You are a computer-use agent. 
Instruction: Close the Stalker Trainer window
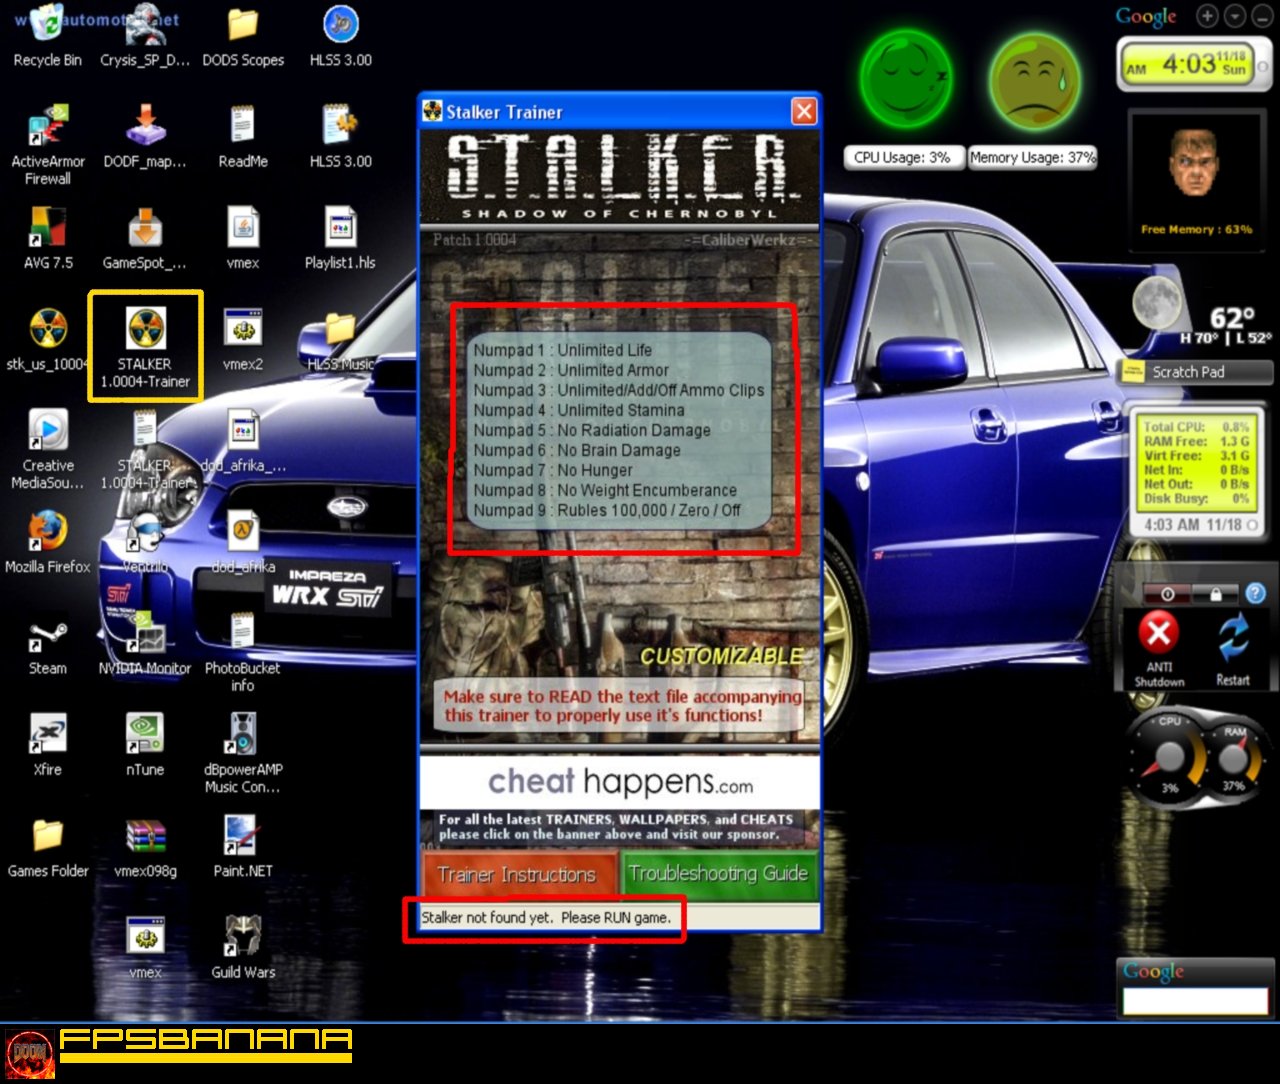[x=804, y=111]
